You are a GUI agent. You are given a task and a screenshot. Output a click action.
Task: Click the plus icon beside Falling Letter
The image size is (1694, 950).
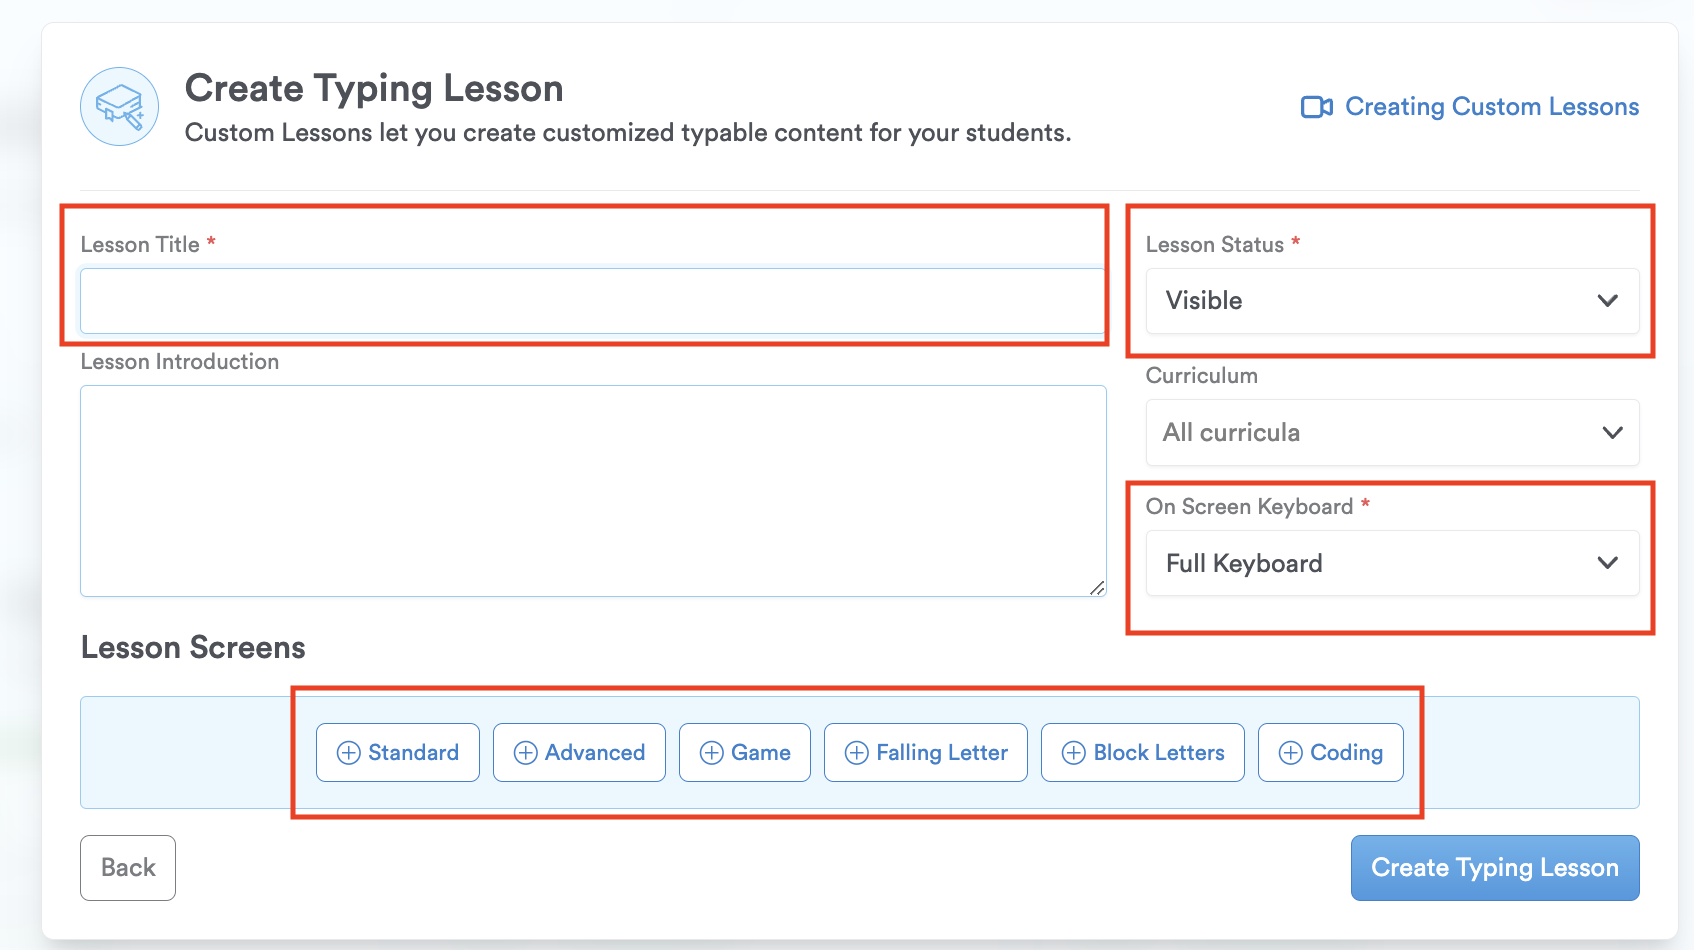[856, 753]
